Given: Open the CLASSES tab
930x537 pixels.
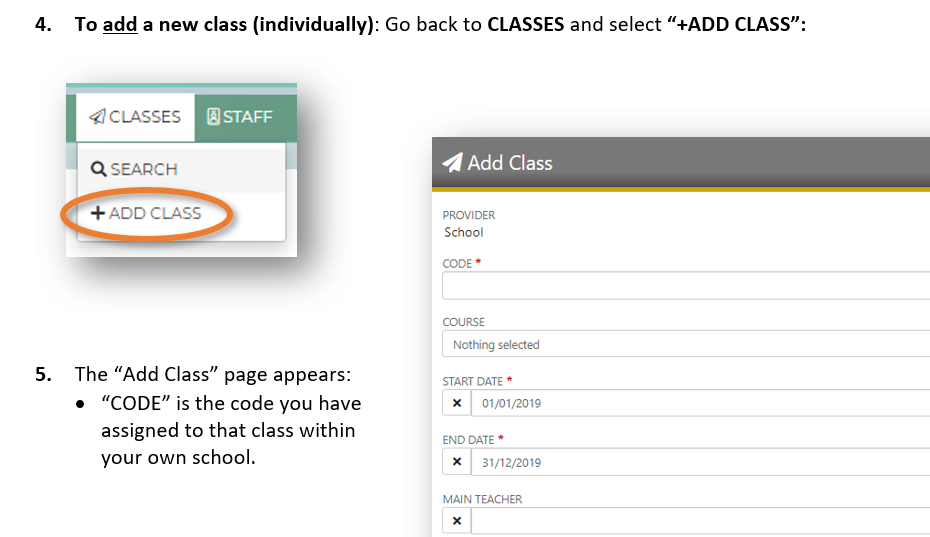Looking at the screenshot, I should point(136,117).
